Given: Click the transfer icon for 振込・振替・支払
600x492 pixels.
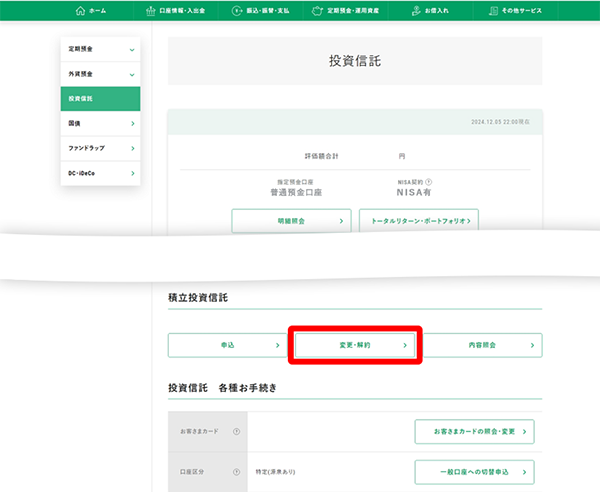Looking at the screenshot, I should 237,11.
